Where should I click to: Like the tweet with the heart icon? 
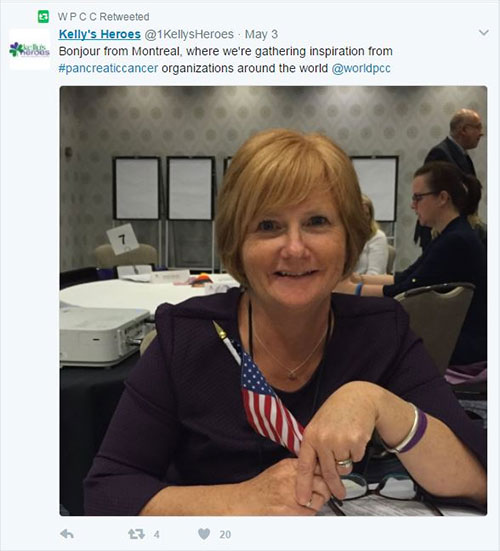pyautogui.click(x=204, y=534)
